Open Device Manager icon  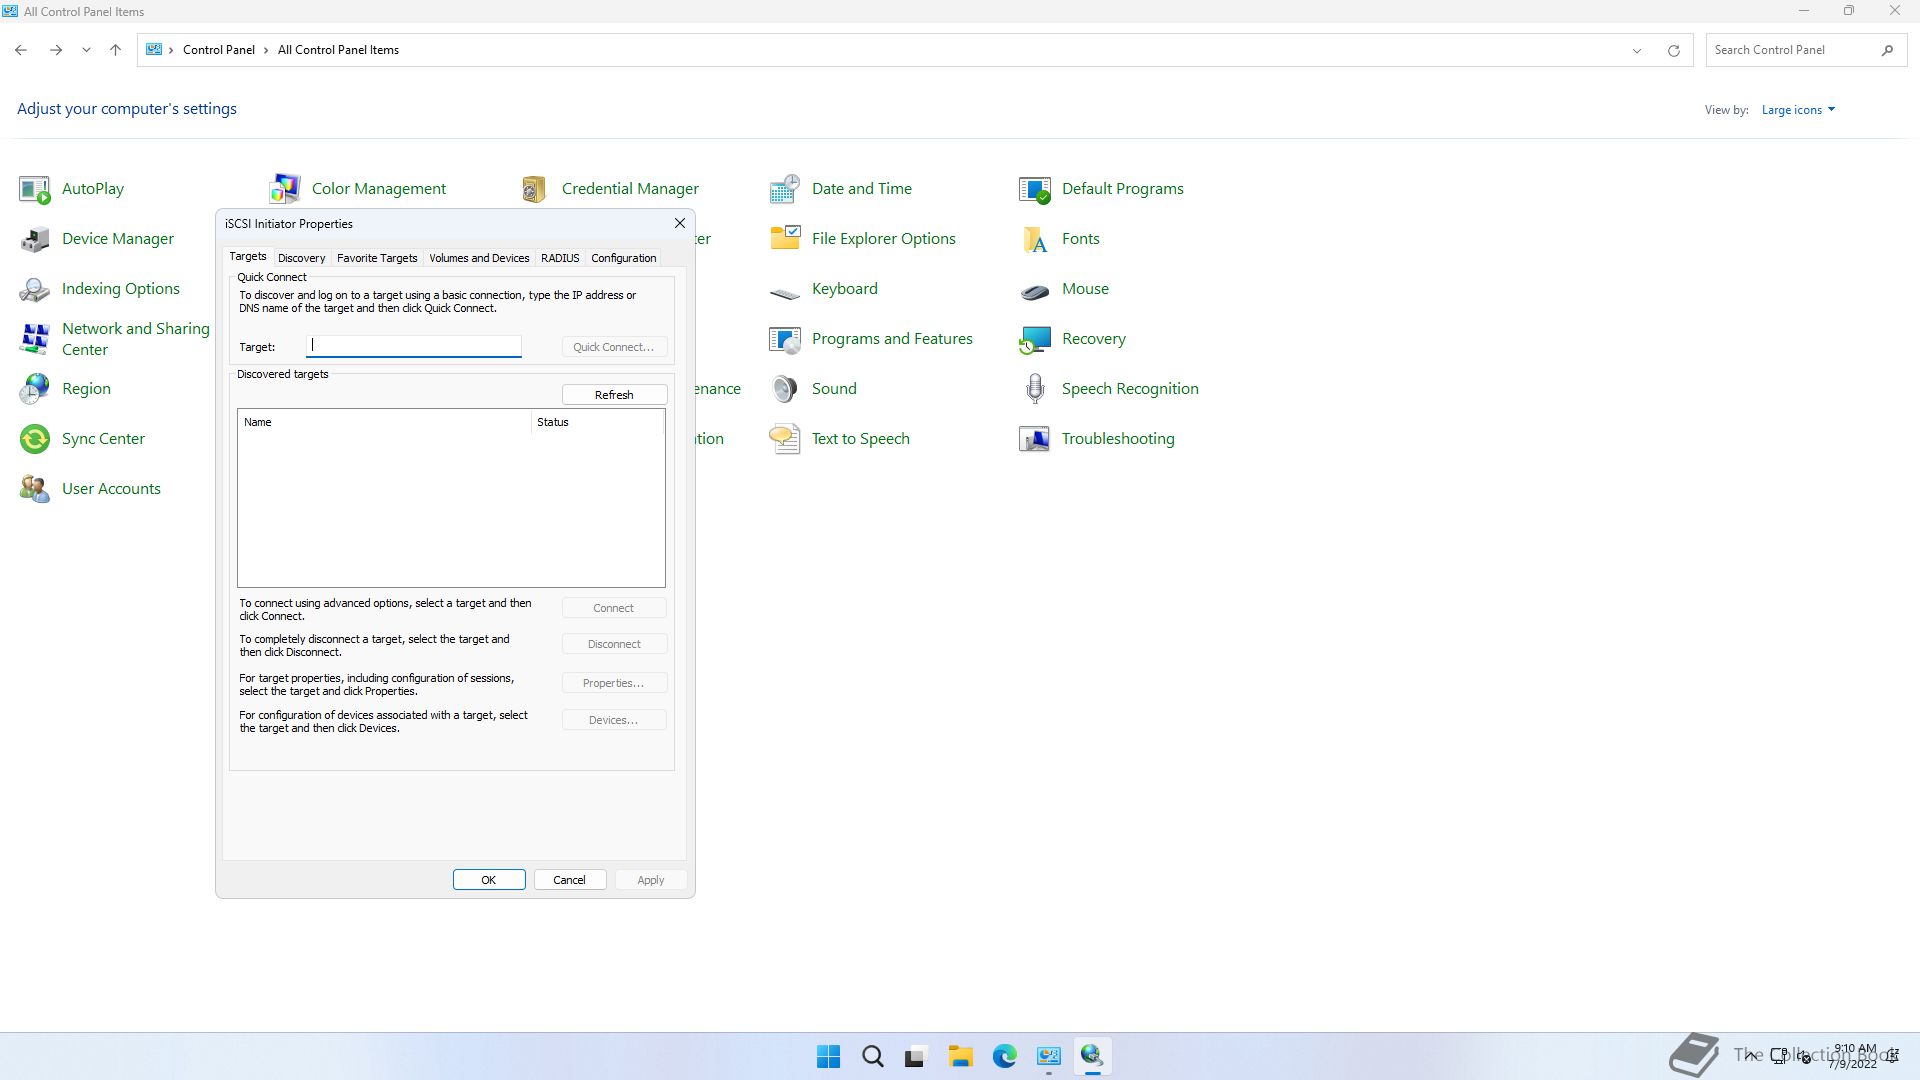click(35, 239)
